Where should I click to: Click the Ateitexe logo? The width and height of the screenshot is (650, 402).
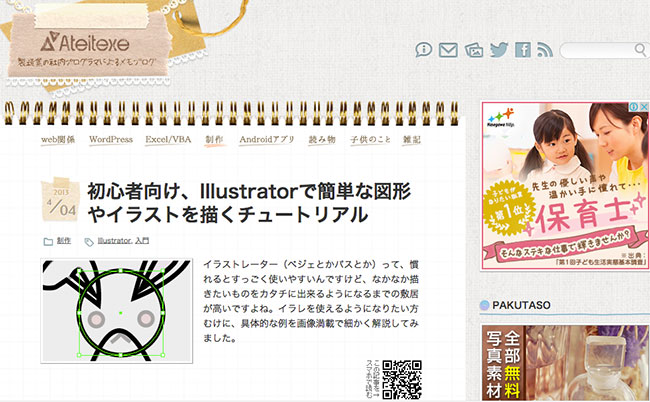click(x=85, y=41)
